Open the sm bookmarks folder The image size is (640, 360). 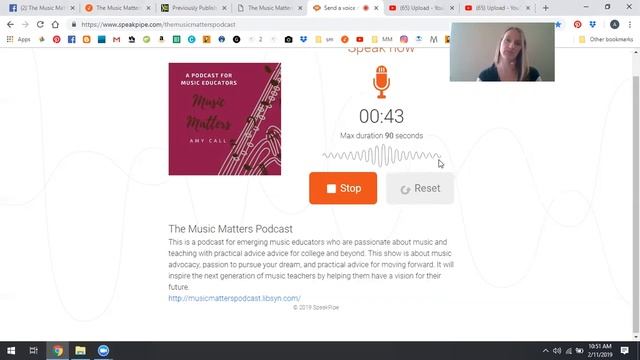324,39
